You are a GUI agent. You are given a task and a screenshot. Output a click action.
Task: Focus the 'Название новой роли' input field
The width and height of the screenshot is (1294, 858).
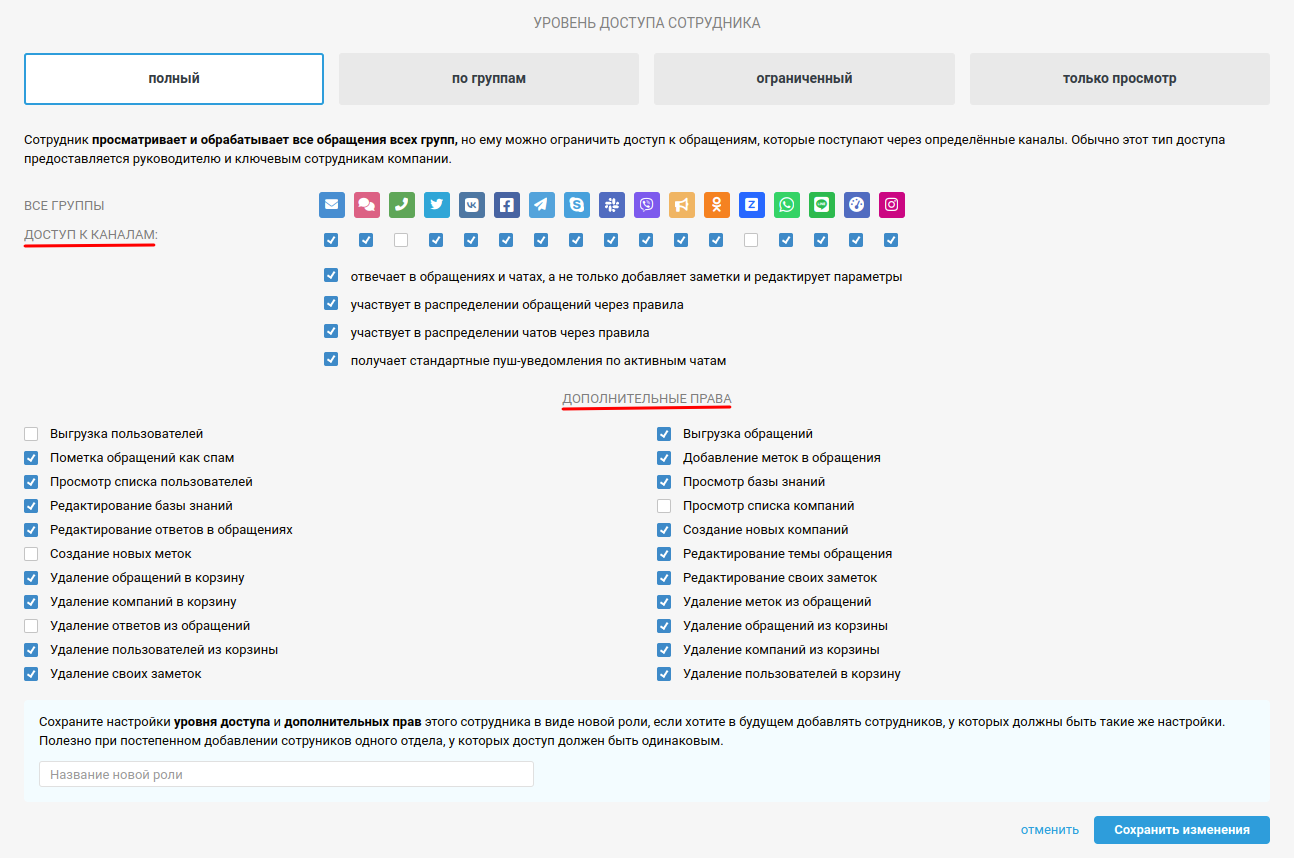[x=286, y=775]
